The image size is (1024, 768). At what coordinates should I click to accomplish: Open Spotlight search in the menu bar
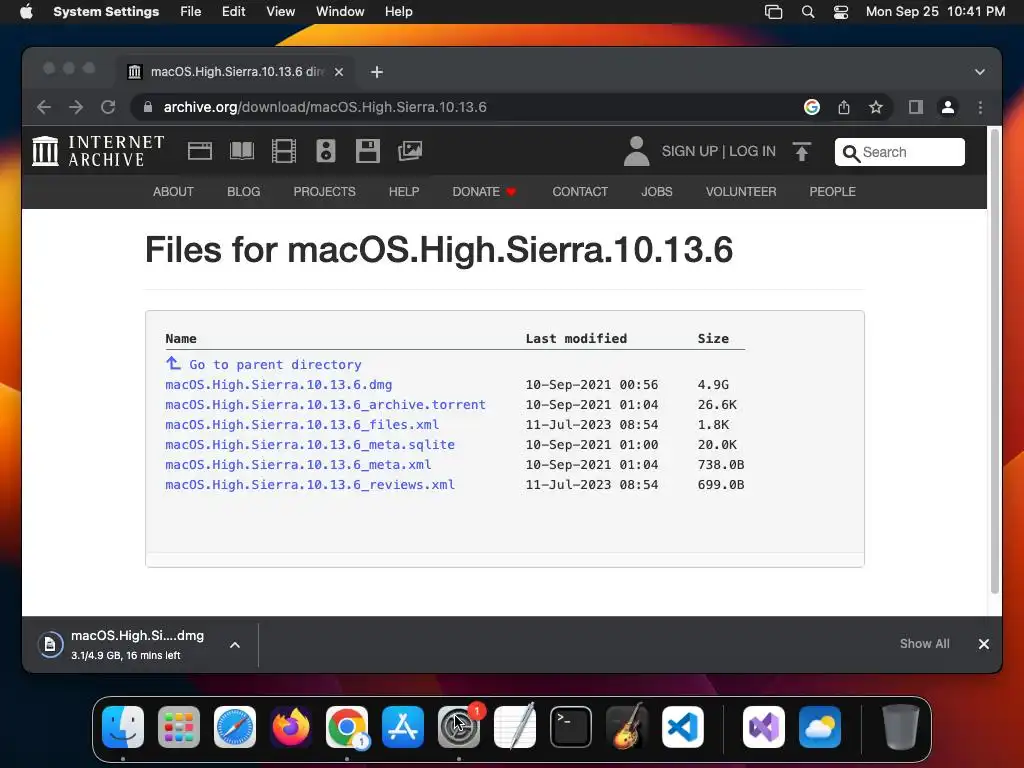tap(808, 12)
